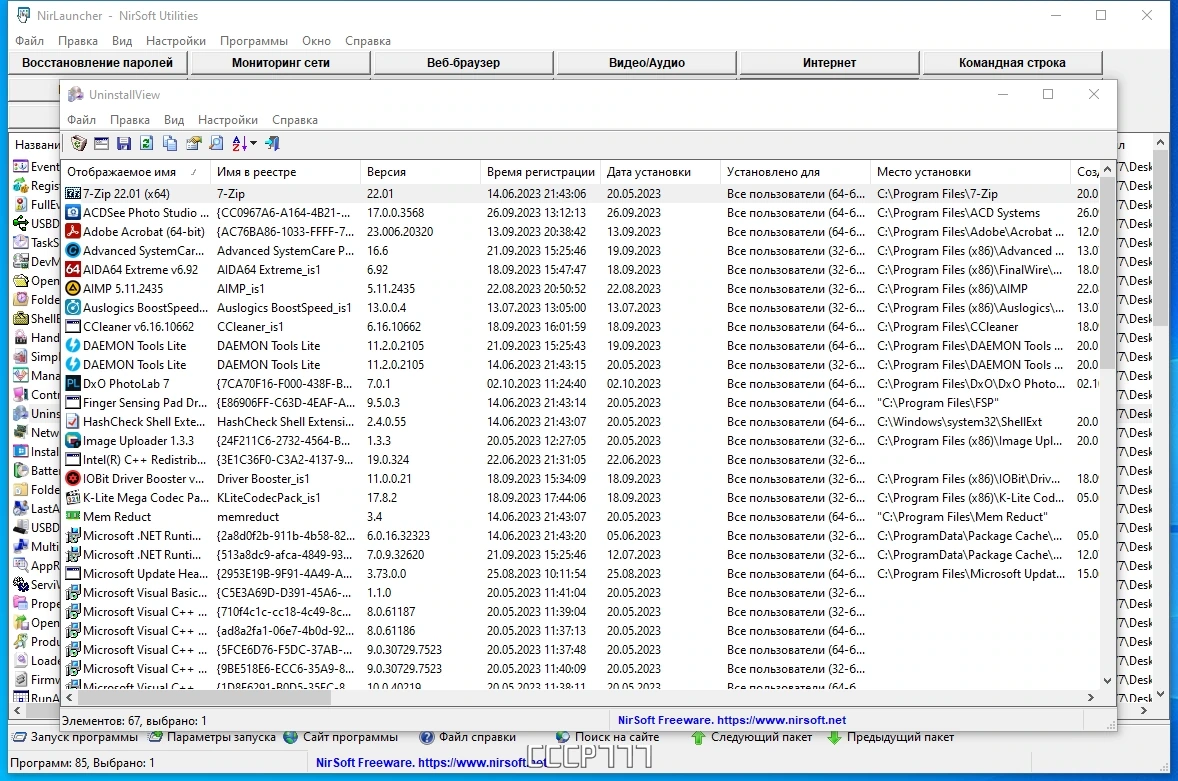
Task: Select the Advanced SystemCar... row
Action: pyautogui.click(x=581, y=251)
